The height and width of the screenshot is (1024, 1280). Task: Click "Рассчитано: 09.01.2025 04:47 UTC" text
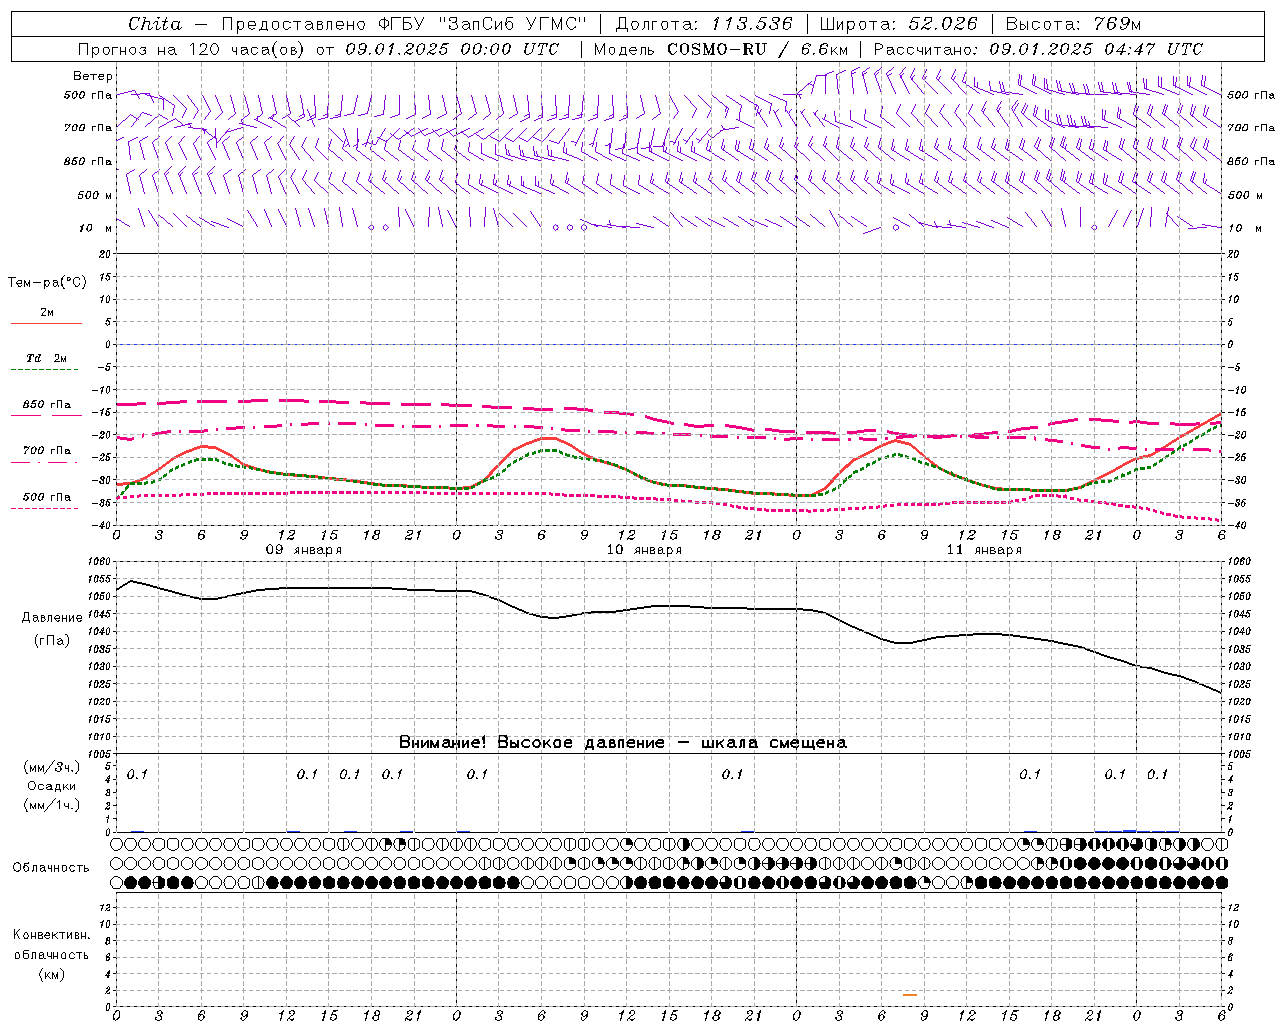[x=1038, y=49]
